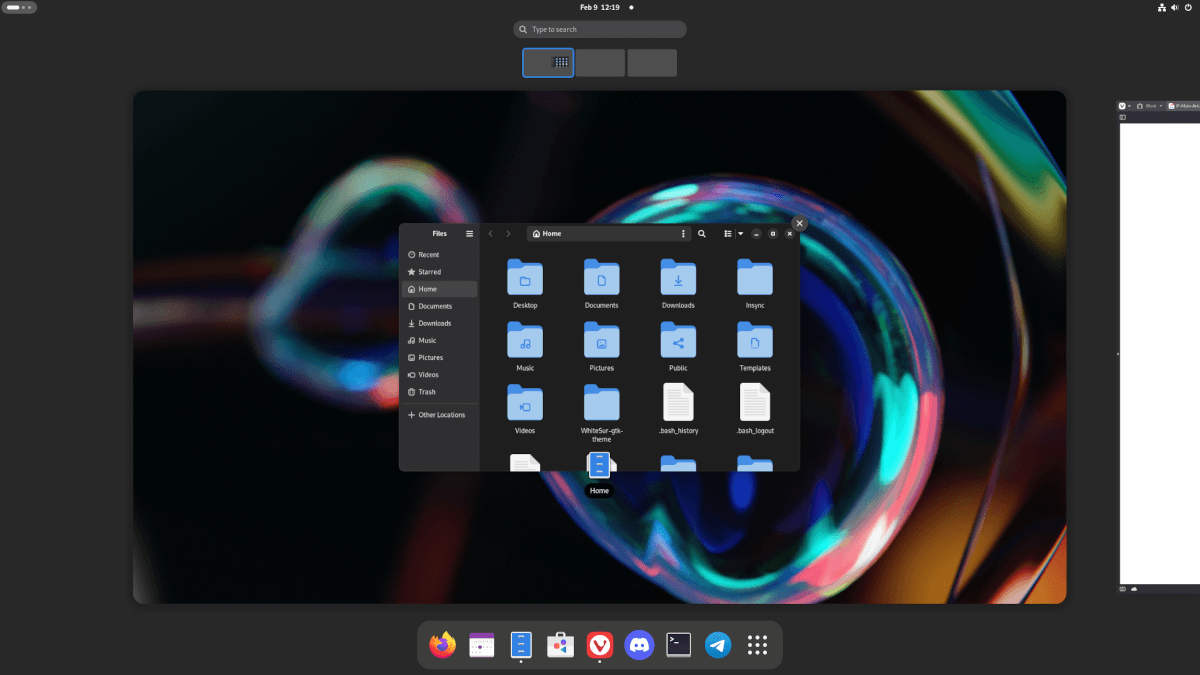Open the Show Applications grid in the dock
The width and height of the screenshot is (1200, 675).
(757, 644)
